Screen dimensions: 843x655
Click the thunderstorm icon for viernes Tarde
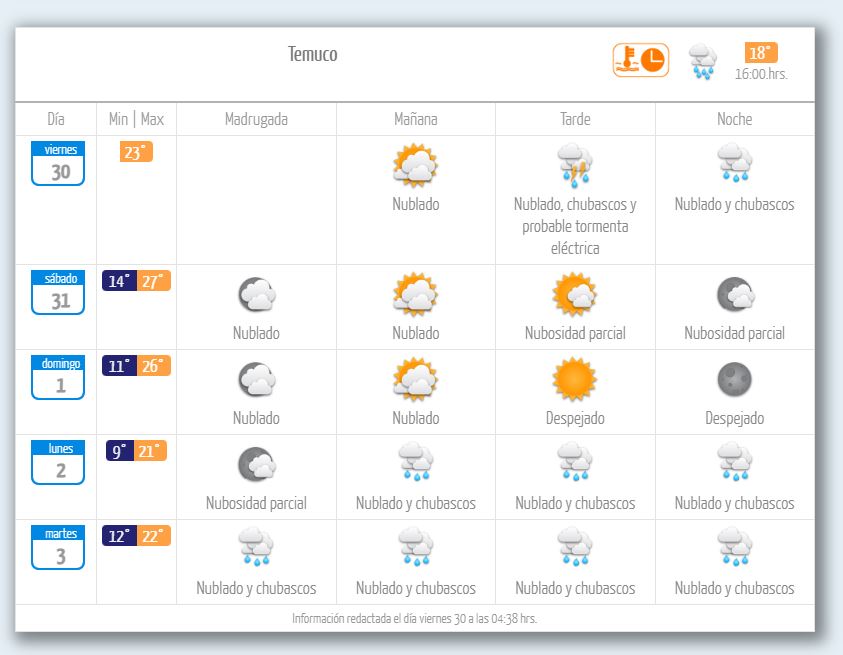tap(575, 165)
